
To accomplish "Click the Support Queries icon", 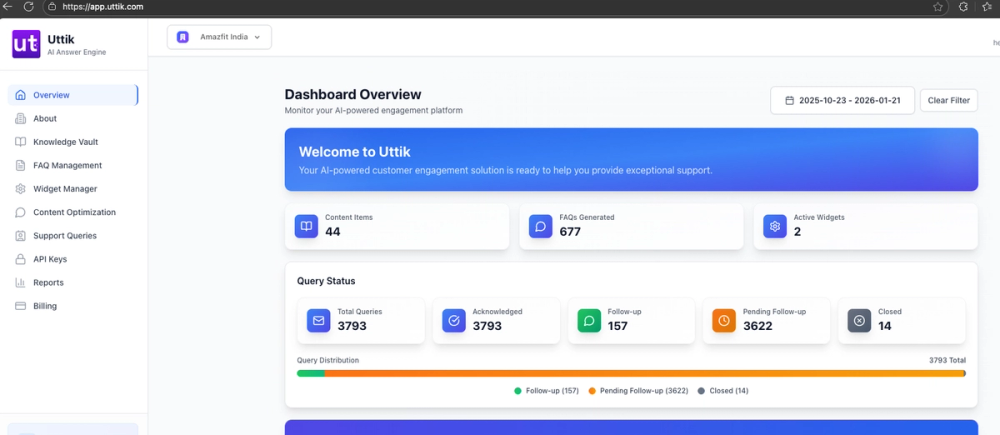I will (x=20, y=236).
